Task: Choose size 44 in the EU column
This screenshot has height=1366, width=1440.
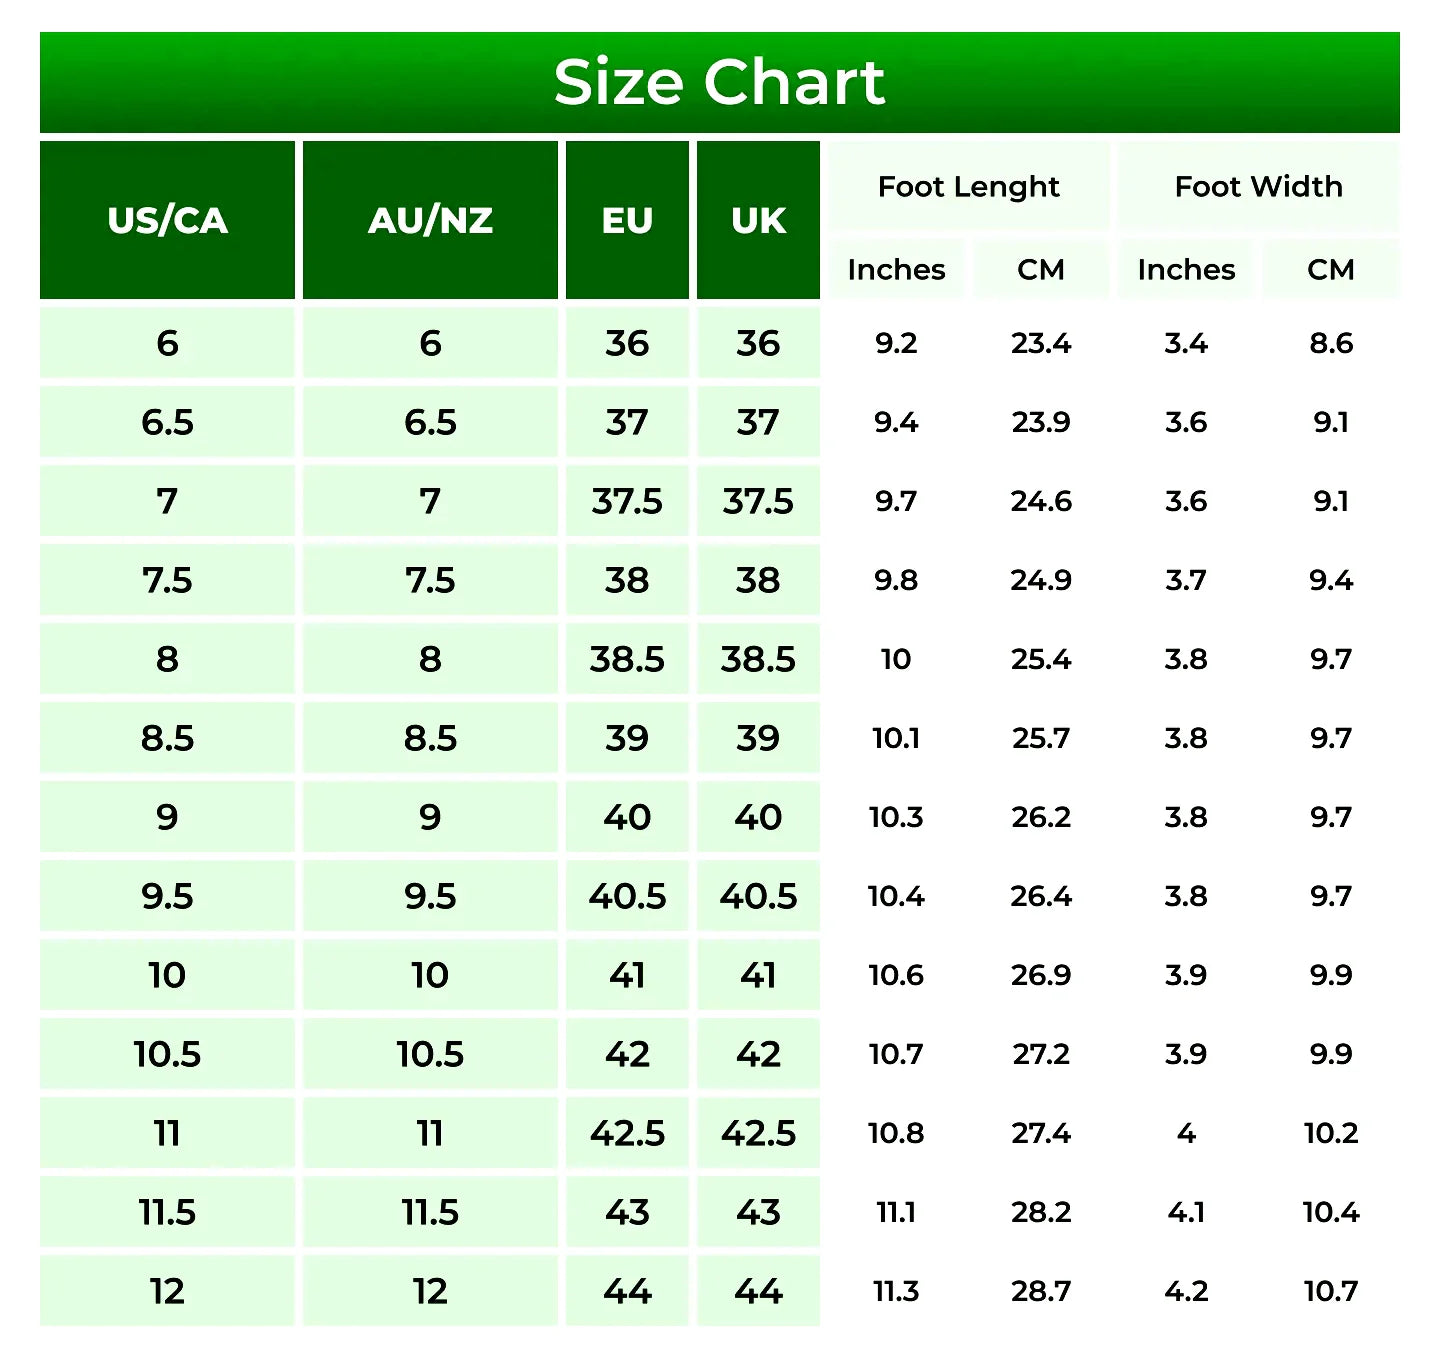Action: click(627, 1291)
